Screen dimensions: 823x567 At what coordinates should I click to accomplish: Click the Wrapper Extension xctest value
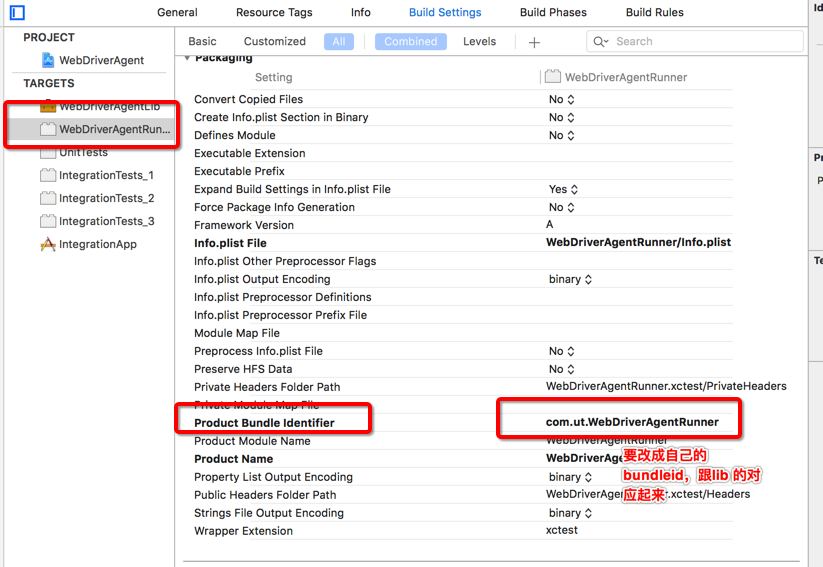tap(562, 530)
